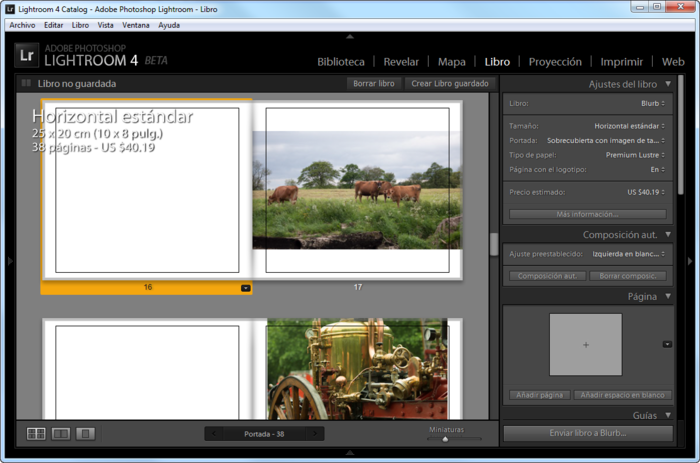Collapse Ajustes del libro panel

[668, 84]
